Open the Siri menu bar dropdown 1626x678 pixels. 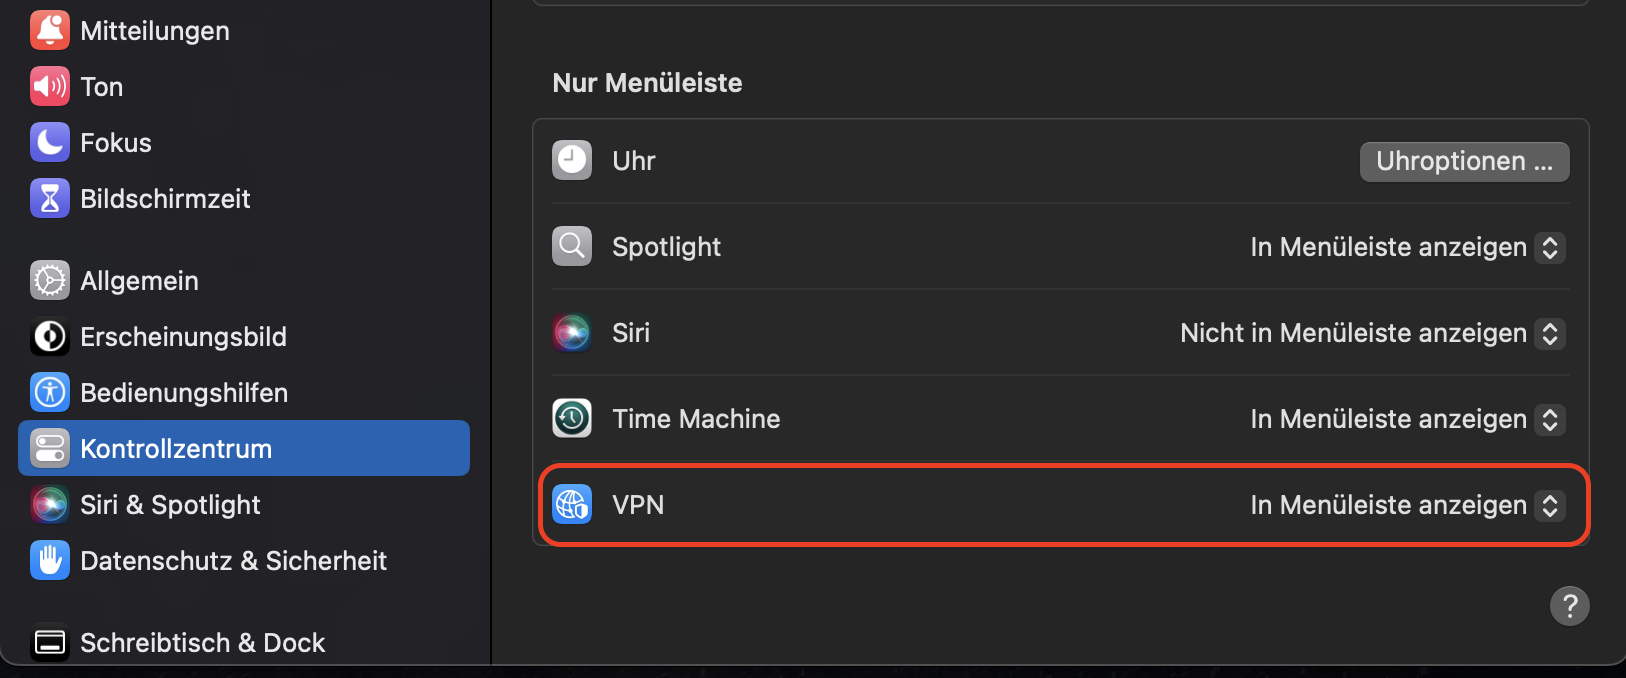tap(1371, 333)
